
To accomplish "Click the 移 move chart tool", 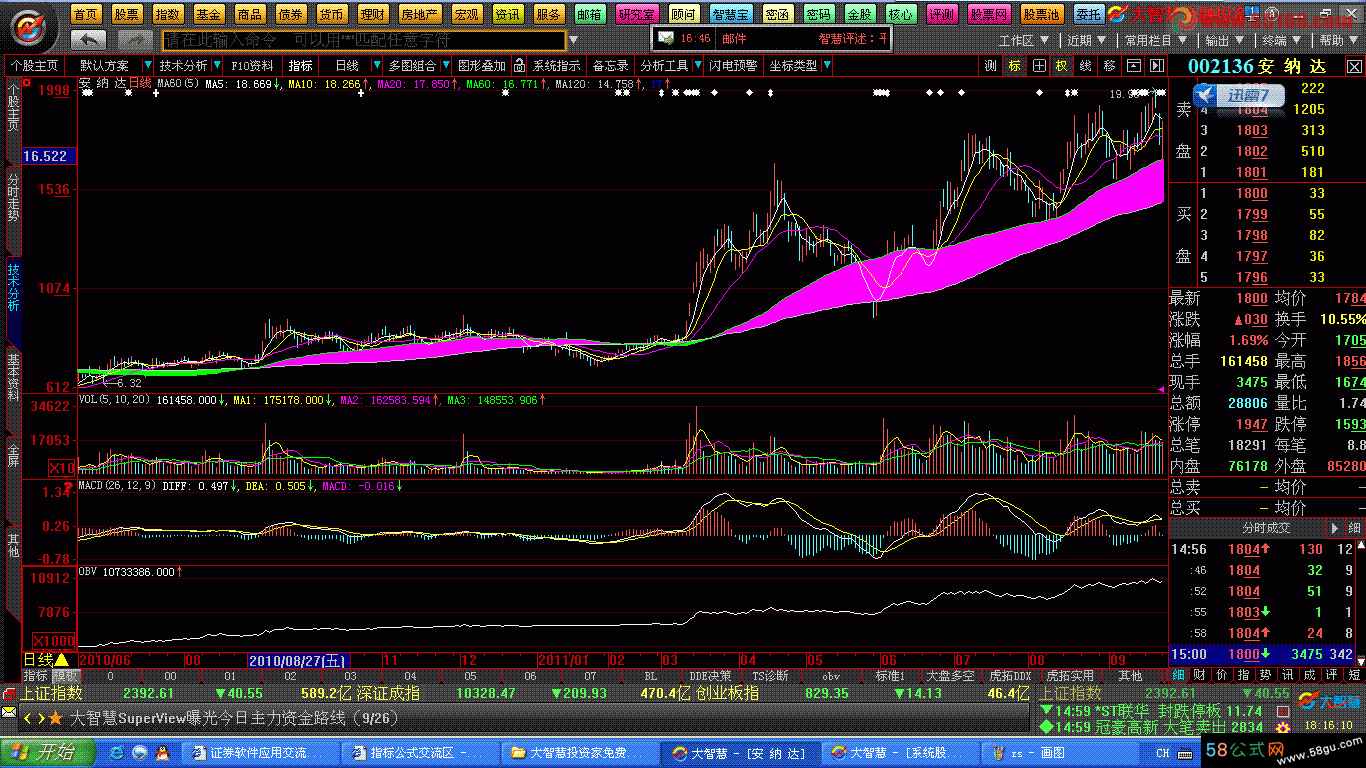I will 1109,66.
